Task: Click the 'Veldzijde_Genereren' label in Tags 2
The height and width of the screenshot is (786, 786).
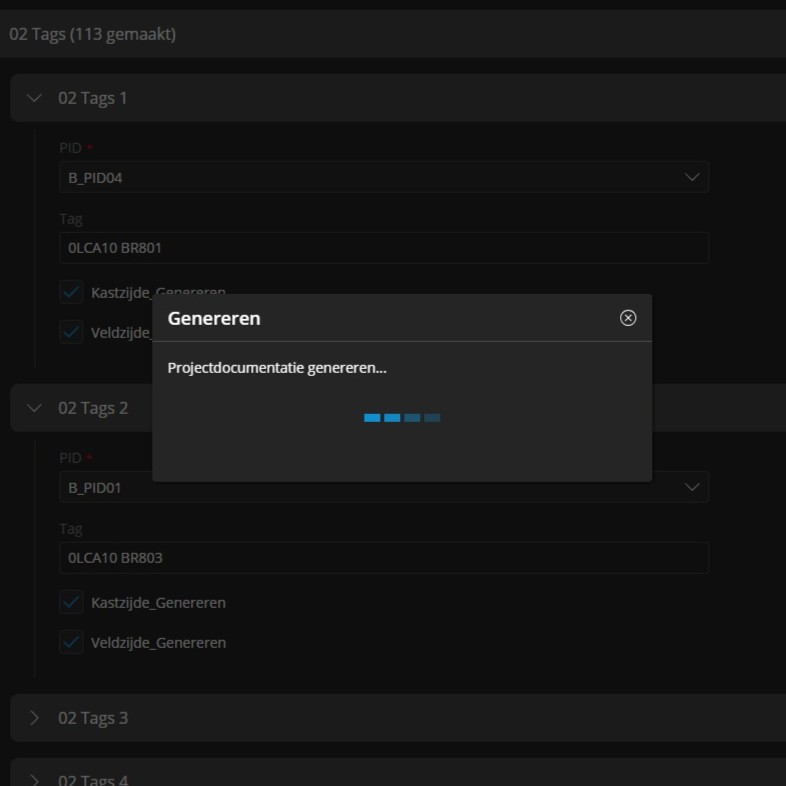Action: (x=158, y=643)
